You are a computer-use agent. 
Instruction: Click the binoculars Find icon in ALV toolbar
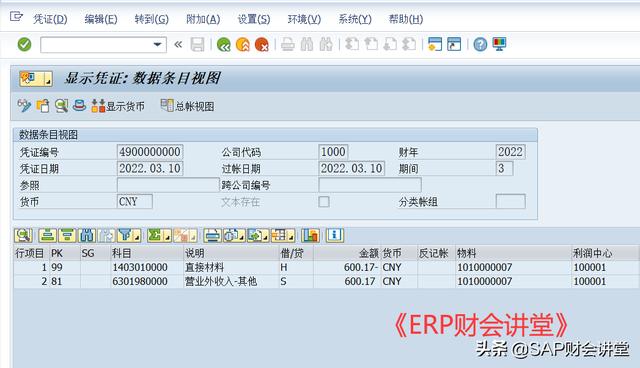[87, 235]
